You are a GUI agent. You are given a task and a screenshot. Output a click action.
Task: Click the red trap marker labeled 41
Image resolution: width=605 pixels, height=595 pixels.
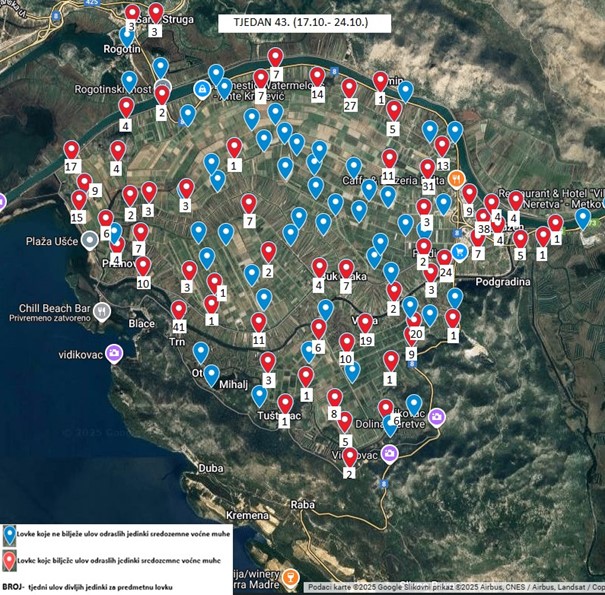(x=179, y=311)
